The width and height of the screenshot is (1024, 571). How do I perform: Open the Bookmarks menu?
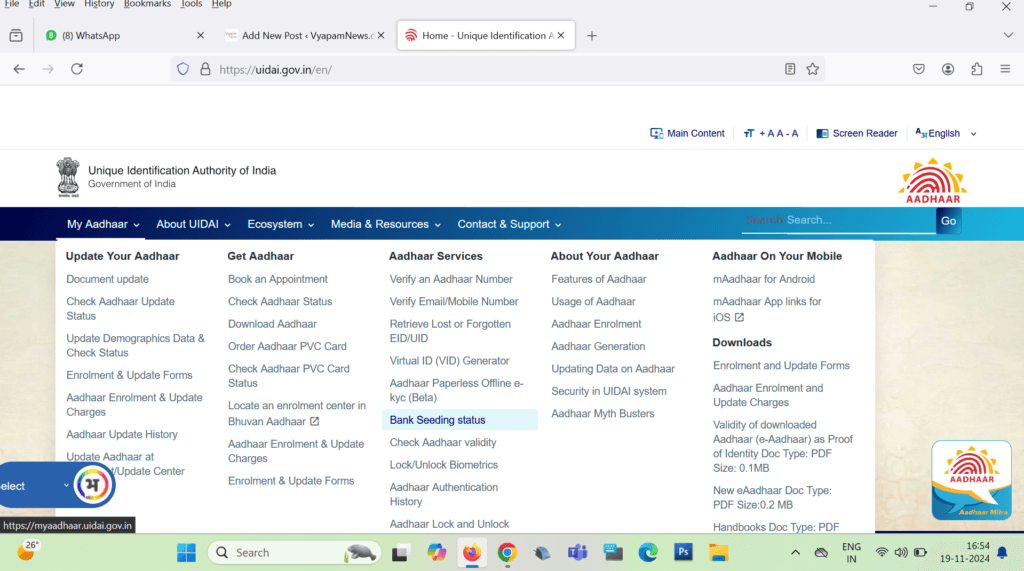coord(147,4)
